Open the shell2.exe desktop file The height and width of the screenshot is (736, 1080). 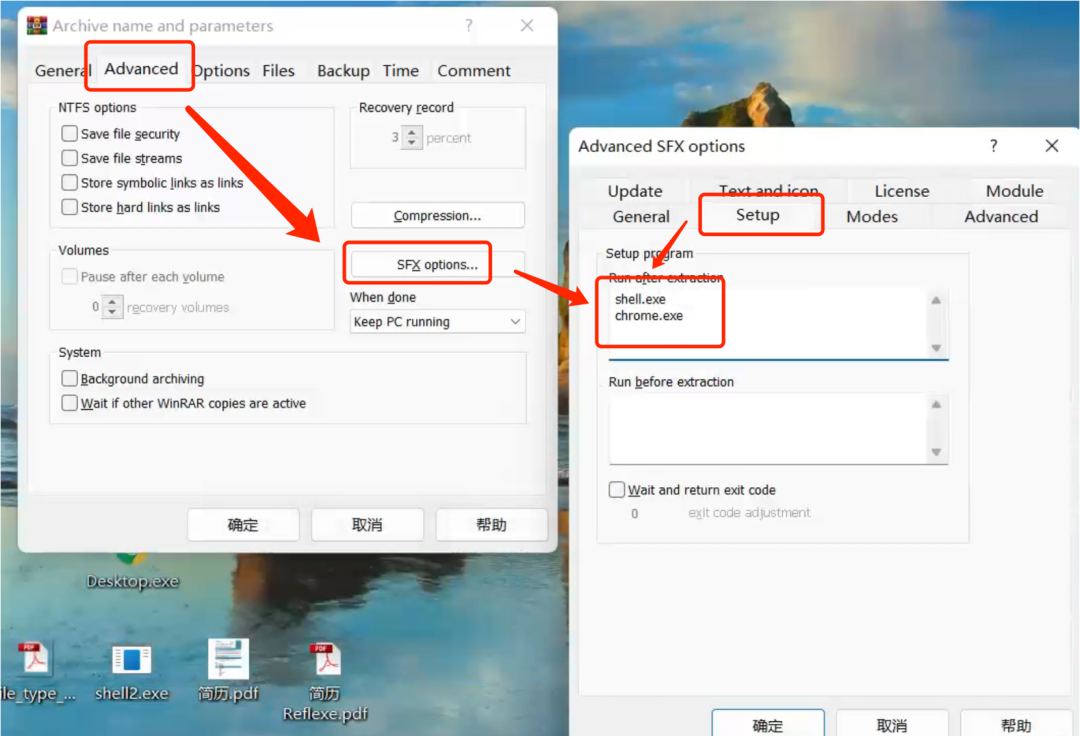[x=132, y=671]
